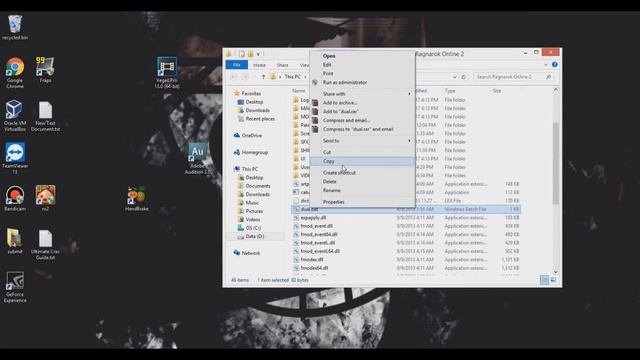The image size is (640, 360).
Task: Choose Compress to "dual.rar" and email
Action: (362, 129)
